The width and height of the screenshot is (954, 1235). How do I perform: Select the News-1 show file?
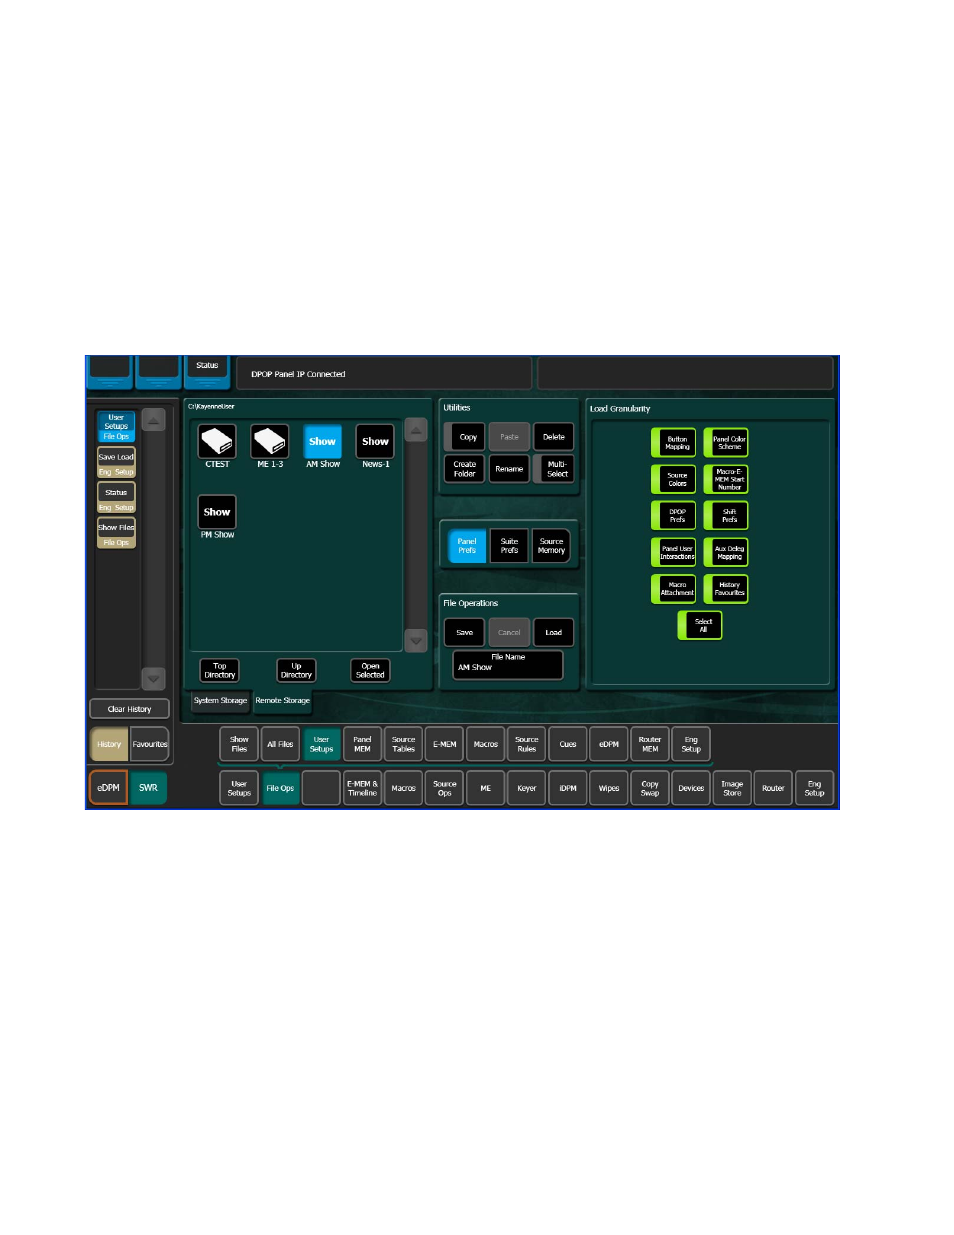coord(375,441)
